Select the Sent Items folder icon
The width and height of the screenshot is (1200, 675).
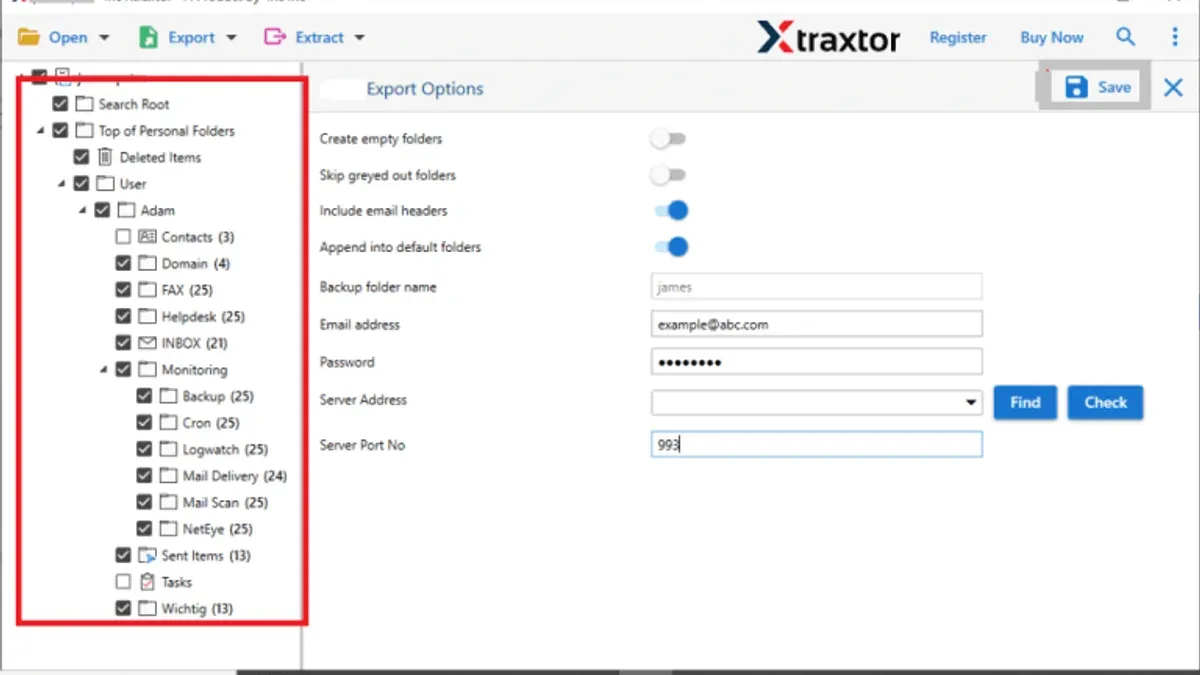point(147,555)
